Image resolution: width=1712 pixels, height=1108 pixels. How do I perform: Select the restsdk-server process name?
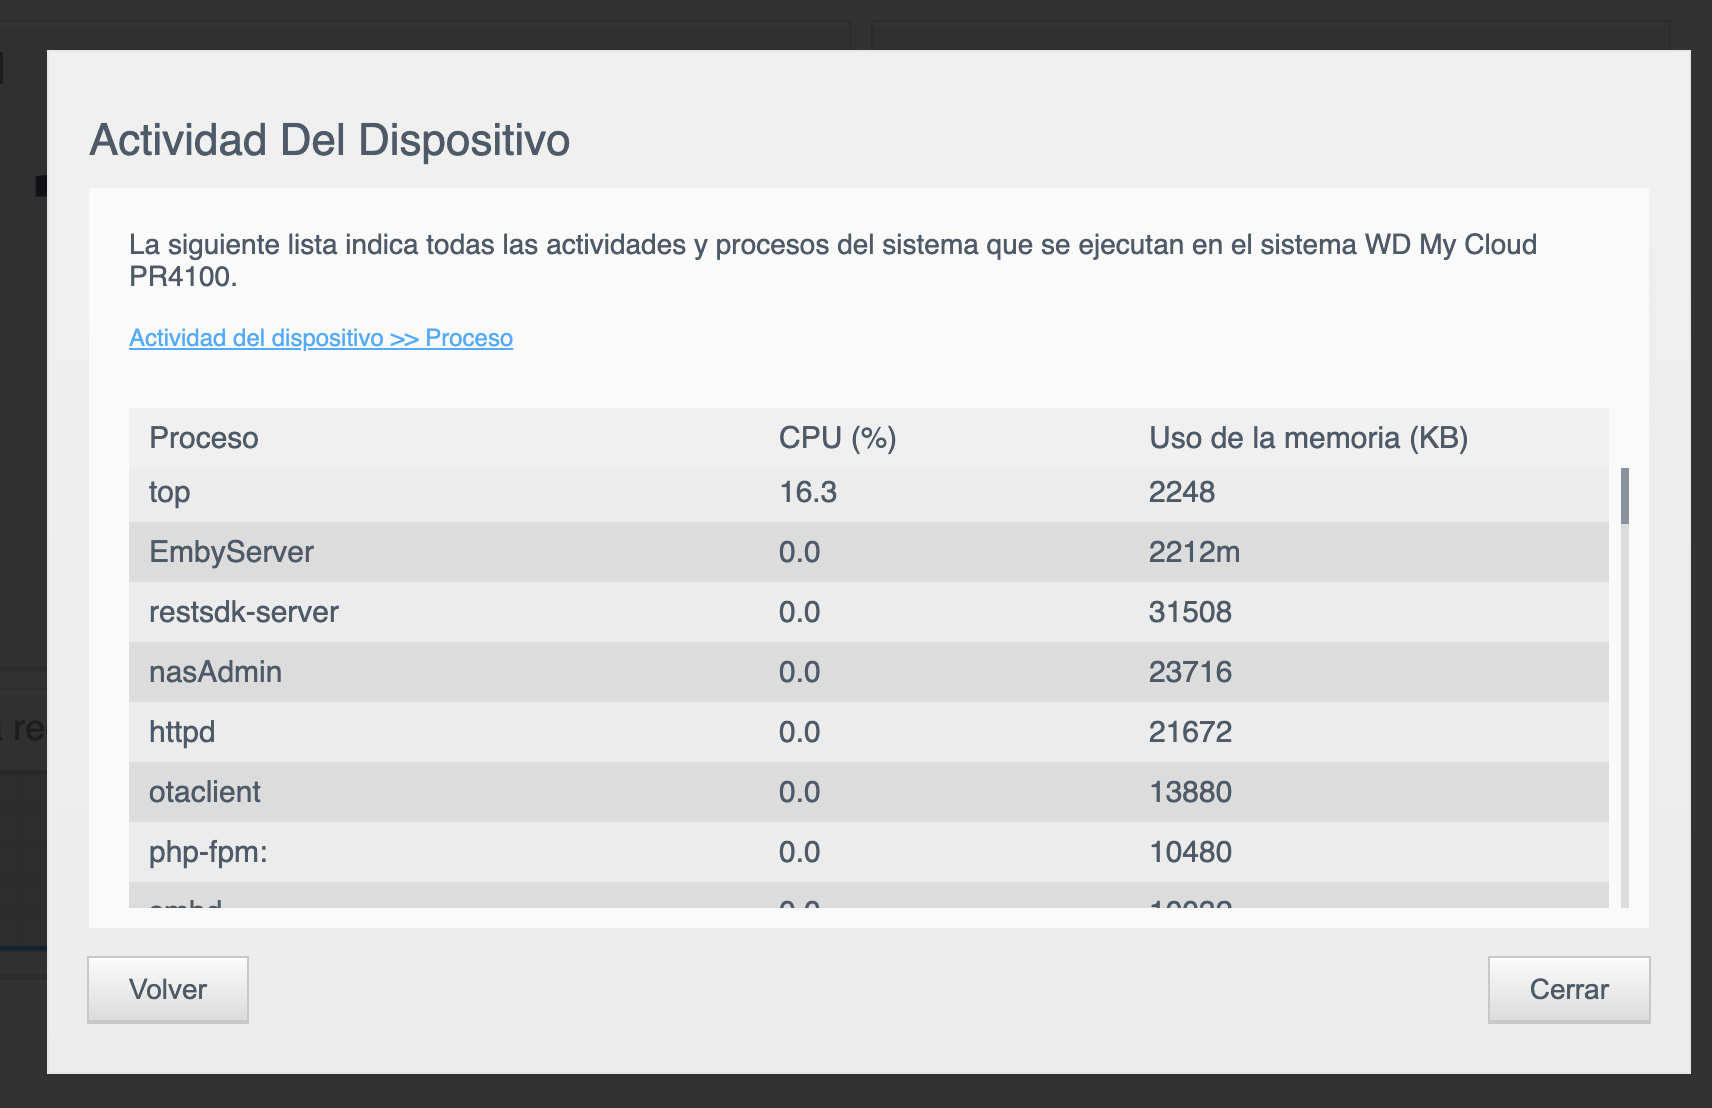(x=244, y=612)
